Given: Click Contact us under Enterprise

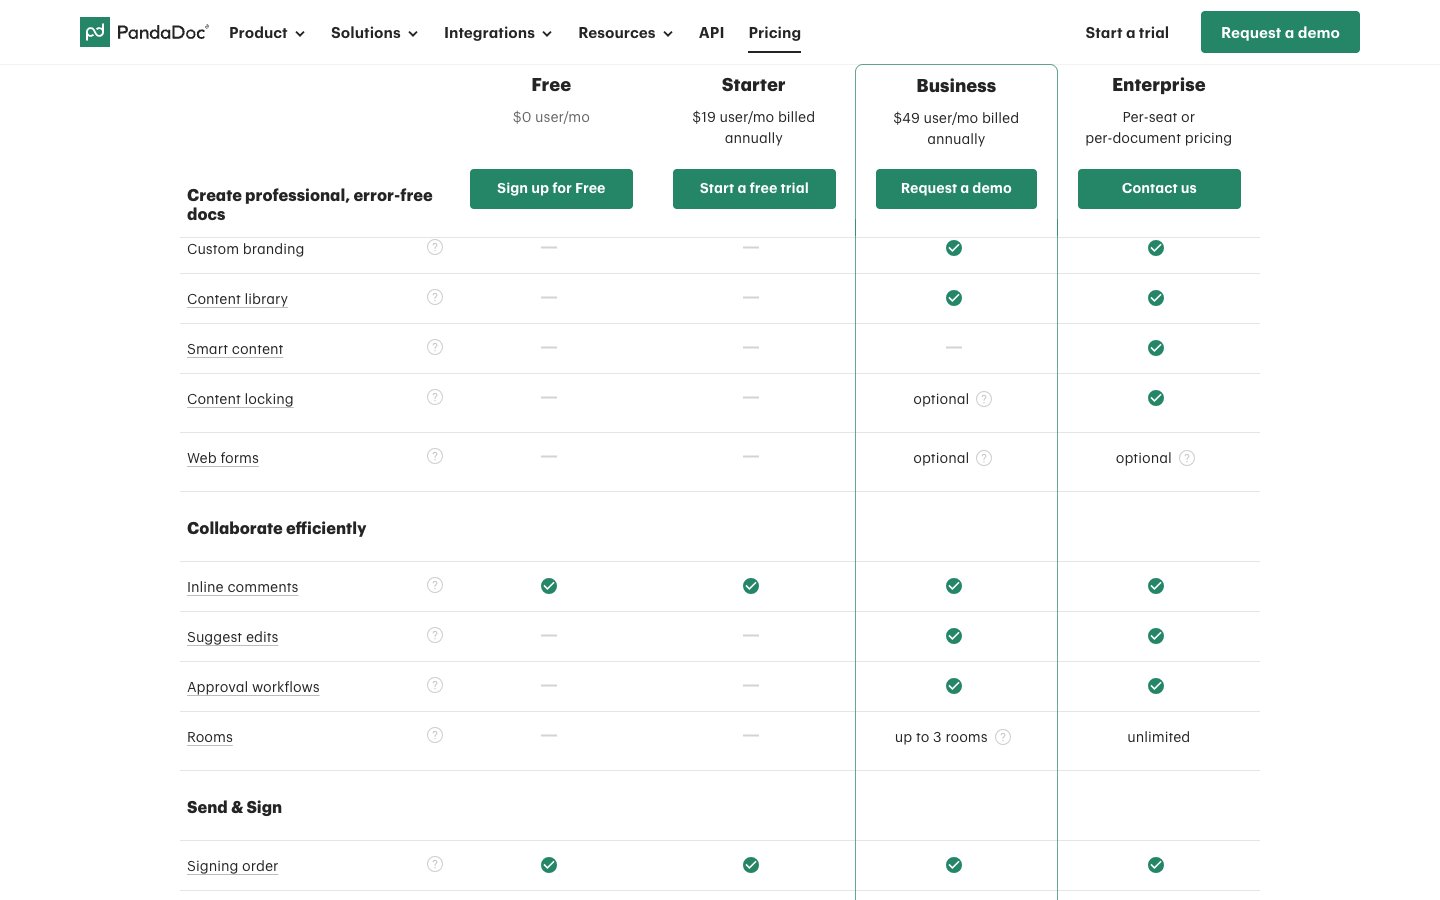Looking at the screenshot, I should point(1159,188).
